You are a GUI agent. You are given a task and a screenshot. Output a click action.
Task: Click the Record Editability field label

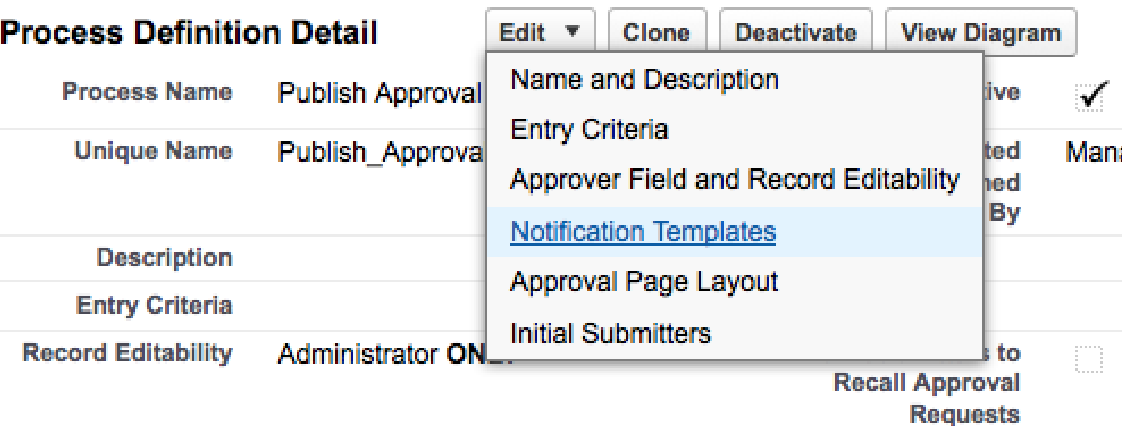coord(127,353)
